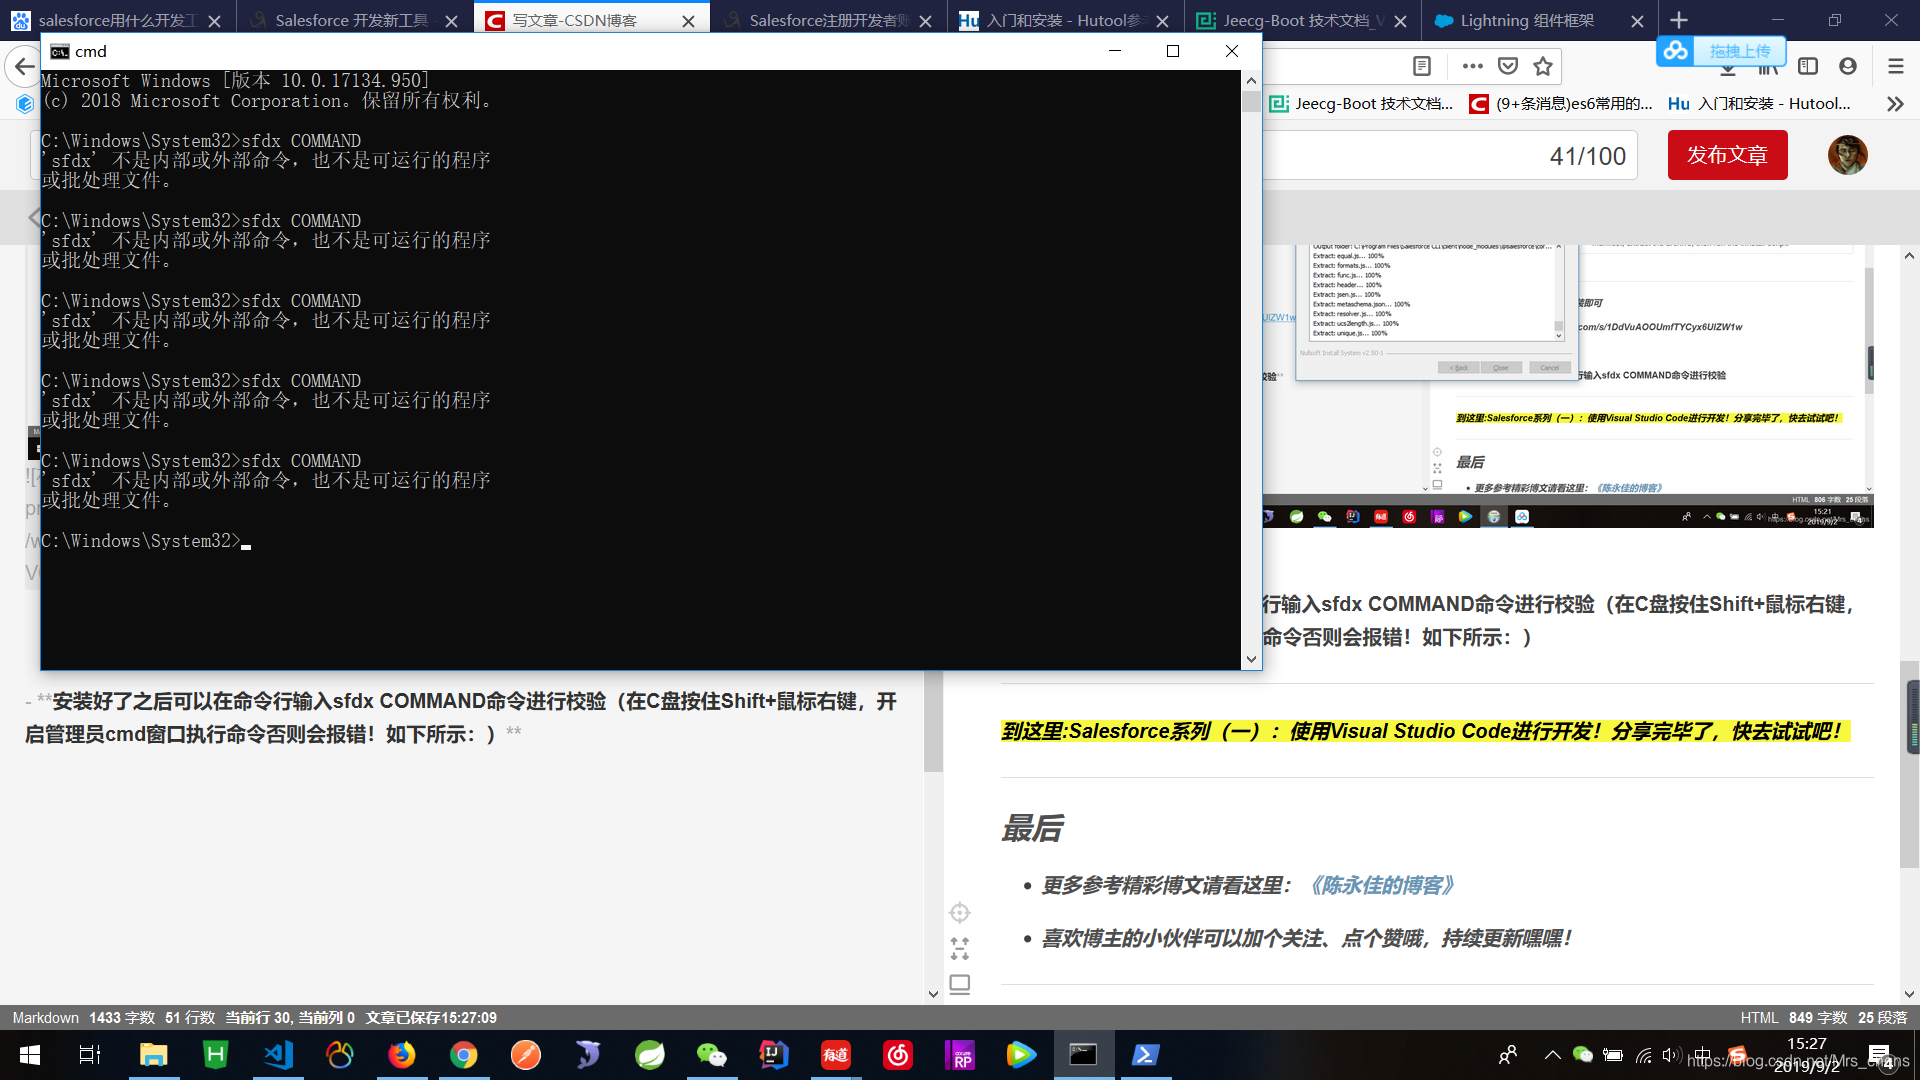Viewport: 1920px width, 1080px height.
Task: Click the reader view icon in address bar
Action: click(x=1421, y=66)
